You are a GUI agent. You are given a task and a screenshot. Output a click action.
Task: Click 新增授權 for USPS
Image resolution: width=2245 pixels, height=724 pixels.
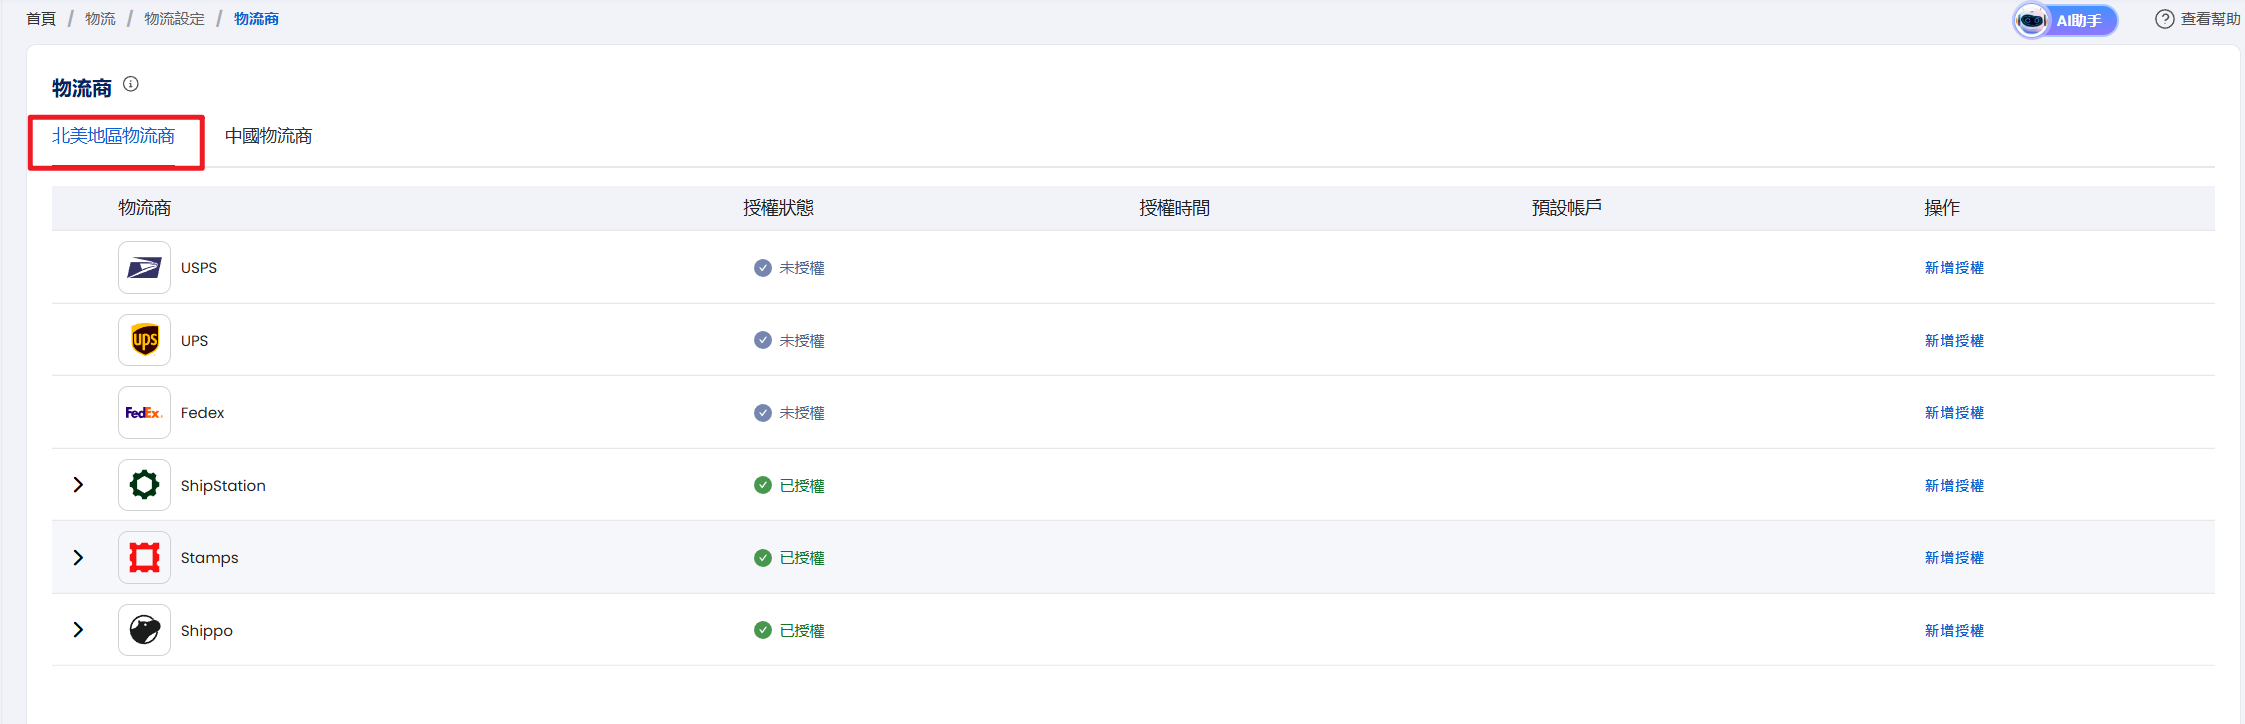click(x=1954, y=268)
